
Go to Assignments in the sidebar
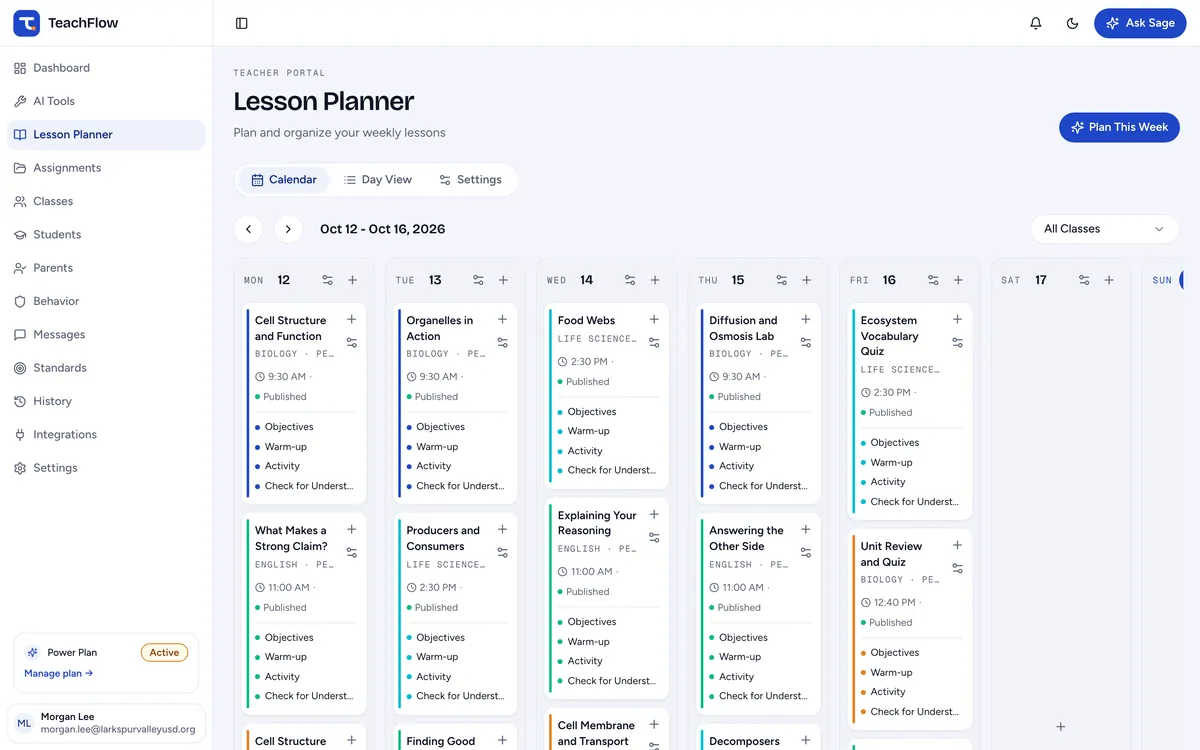(106, 168)
